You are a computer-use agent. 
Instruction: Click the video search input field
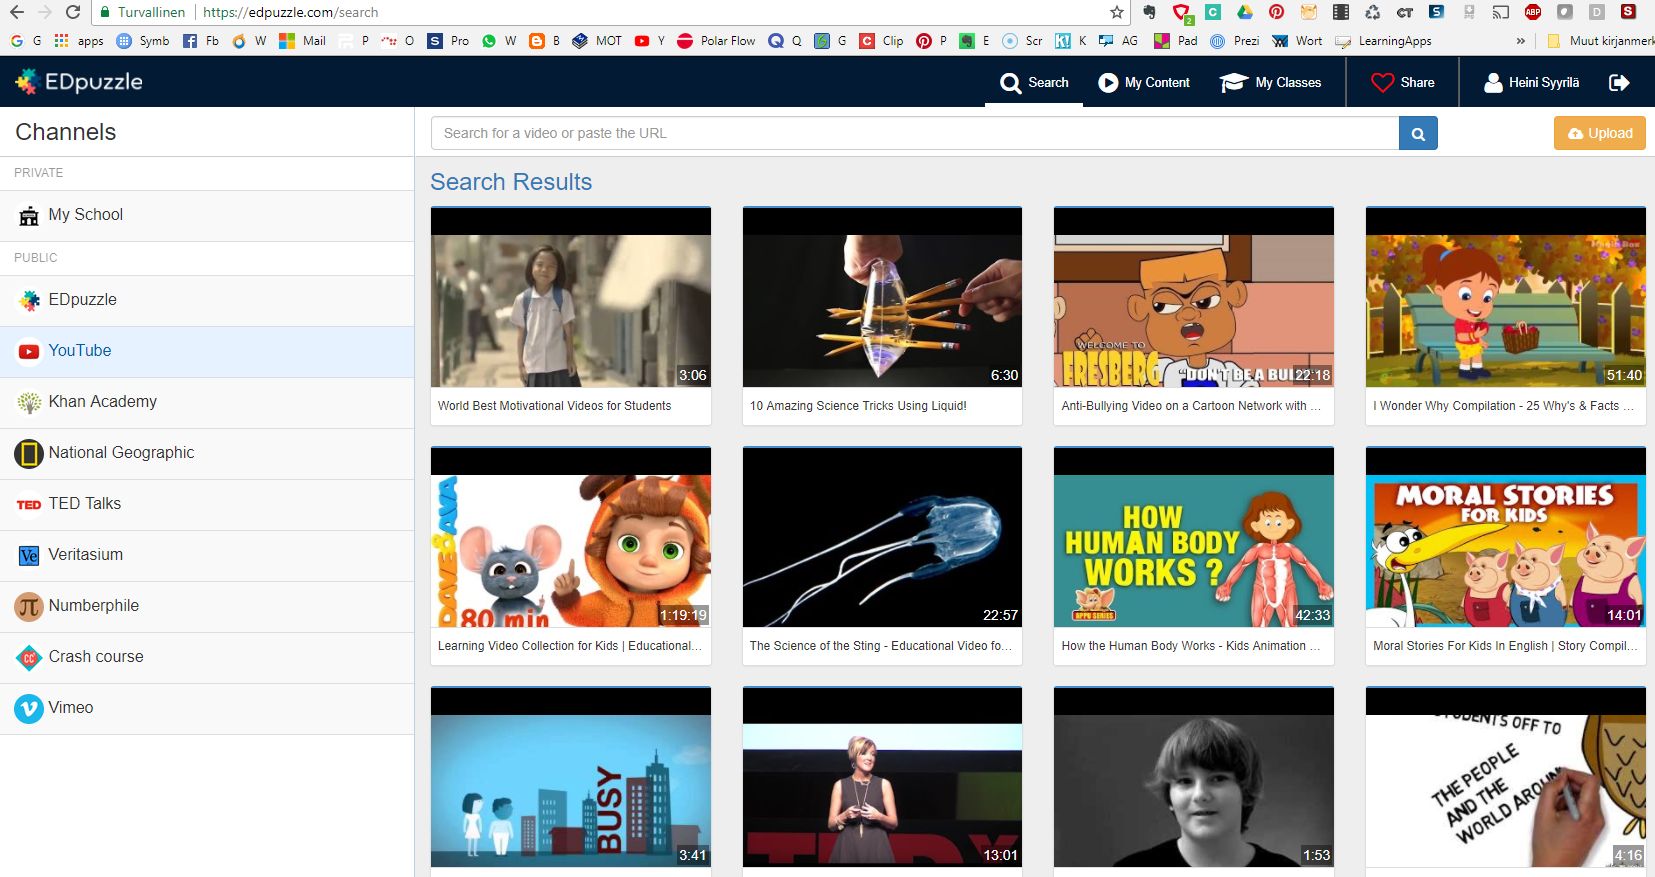tap(914, 133)
